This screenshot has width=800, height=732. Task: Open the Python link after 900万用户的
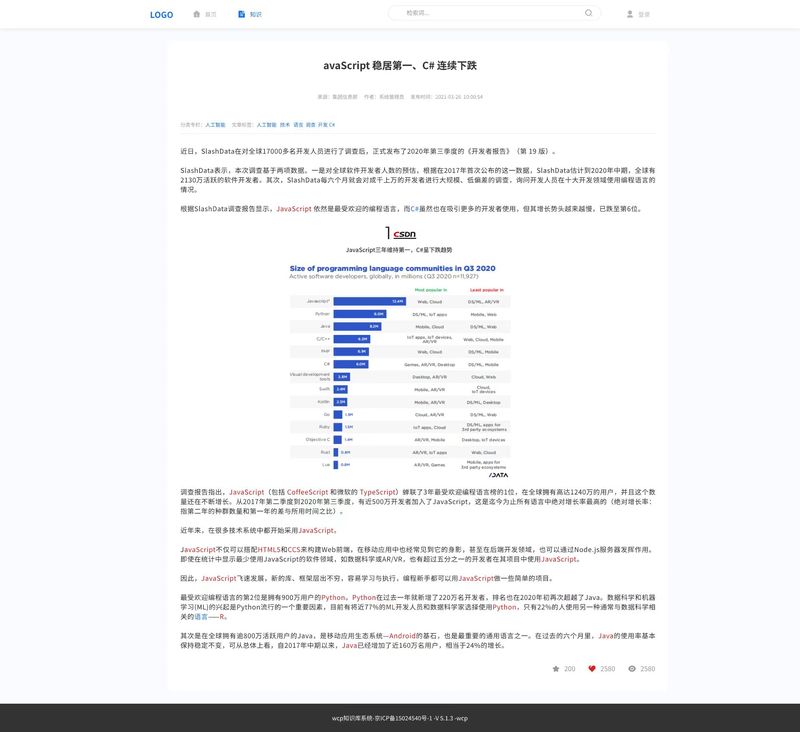[333, 597]
